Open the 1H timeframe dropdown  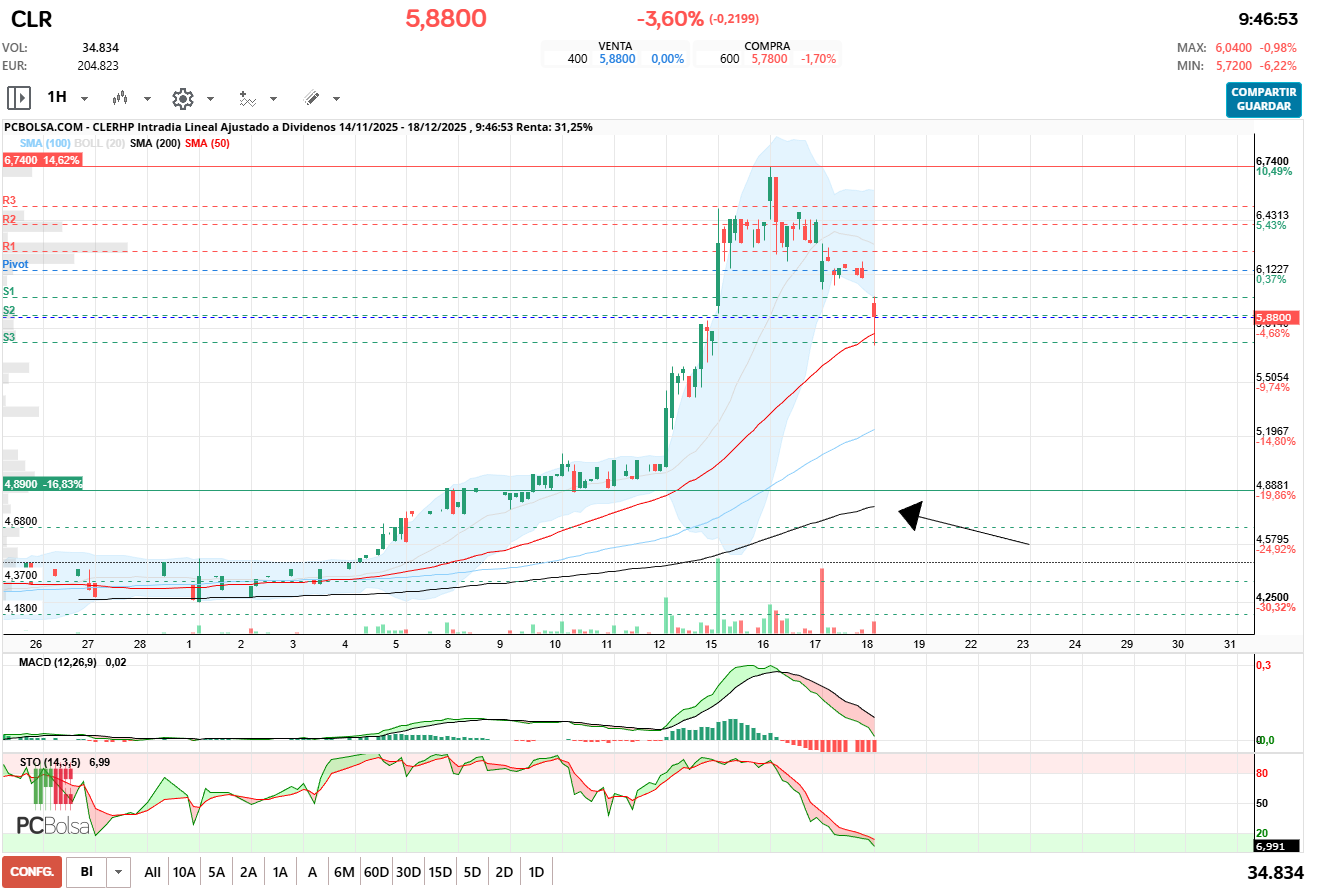click(x=85, y=98)
